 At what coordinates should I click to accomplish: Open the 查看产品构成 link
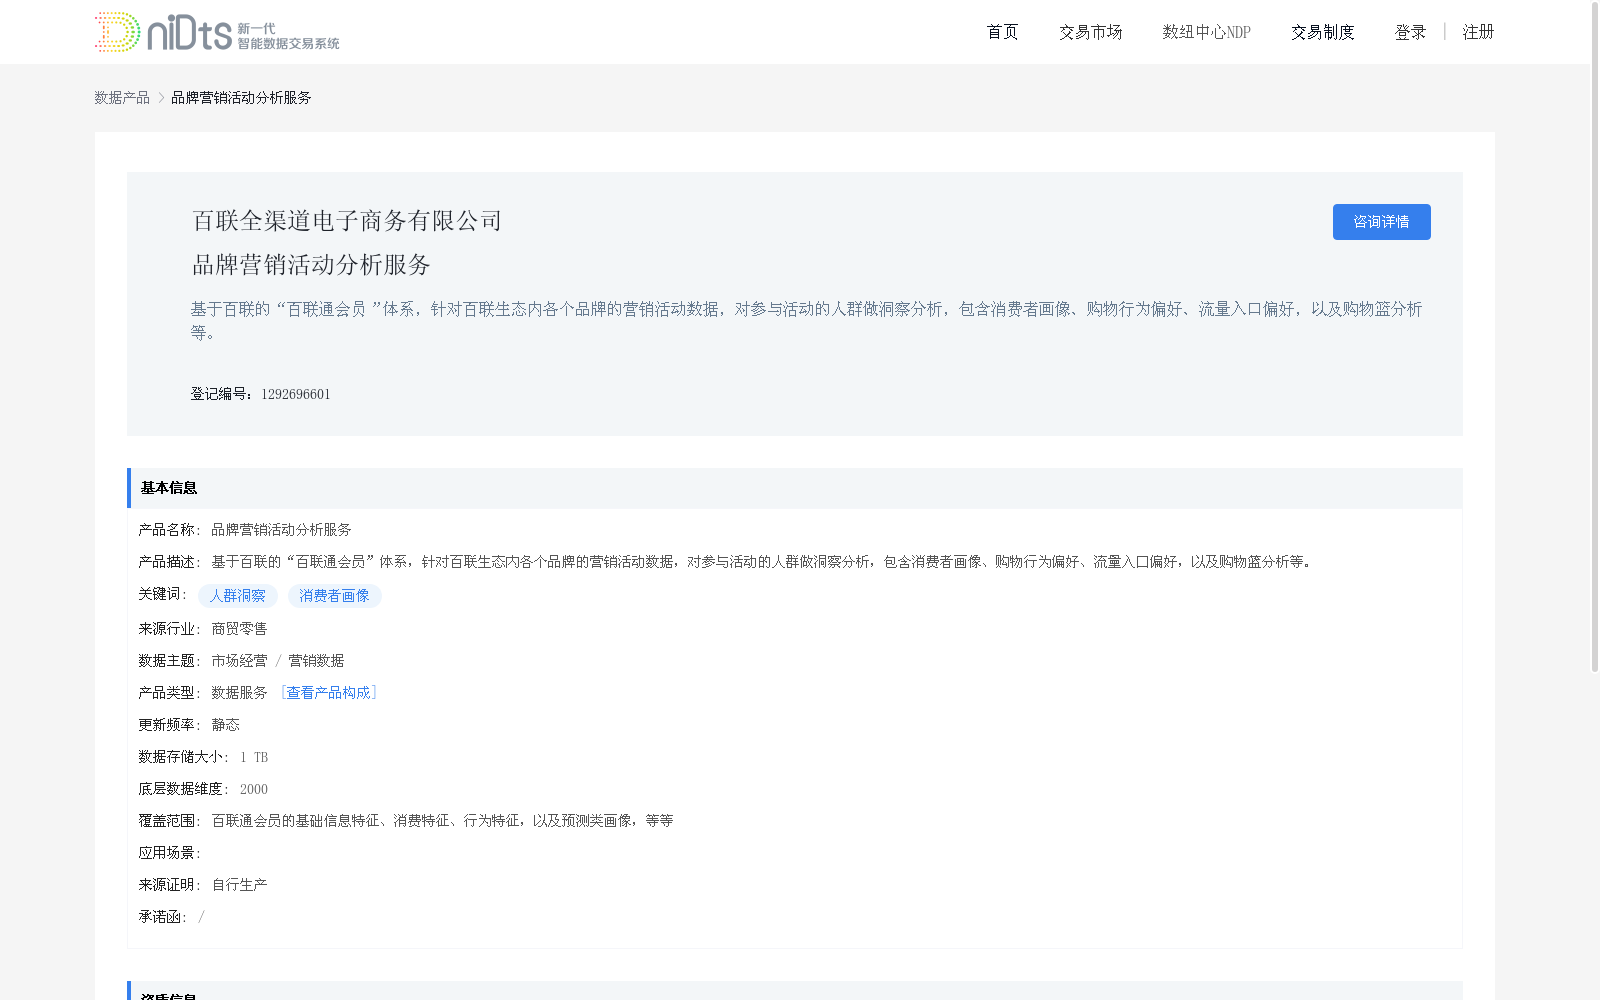328,693
